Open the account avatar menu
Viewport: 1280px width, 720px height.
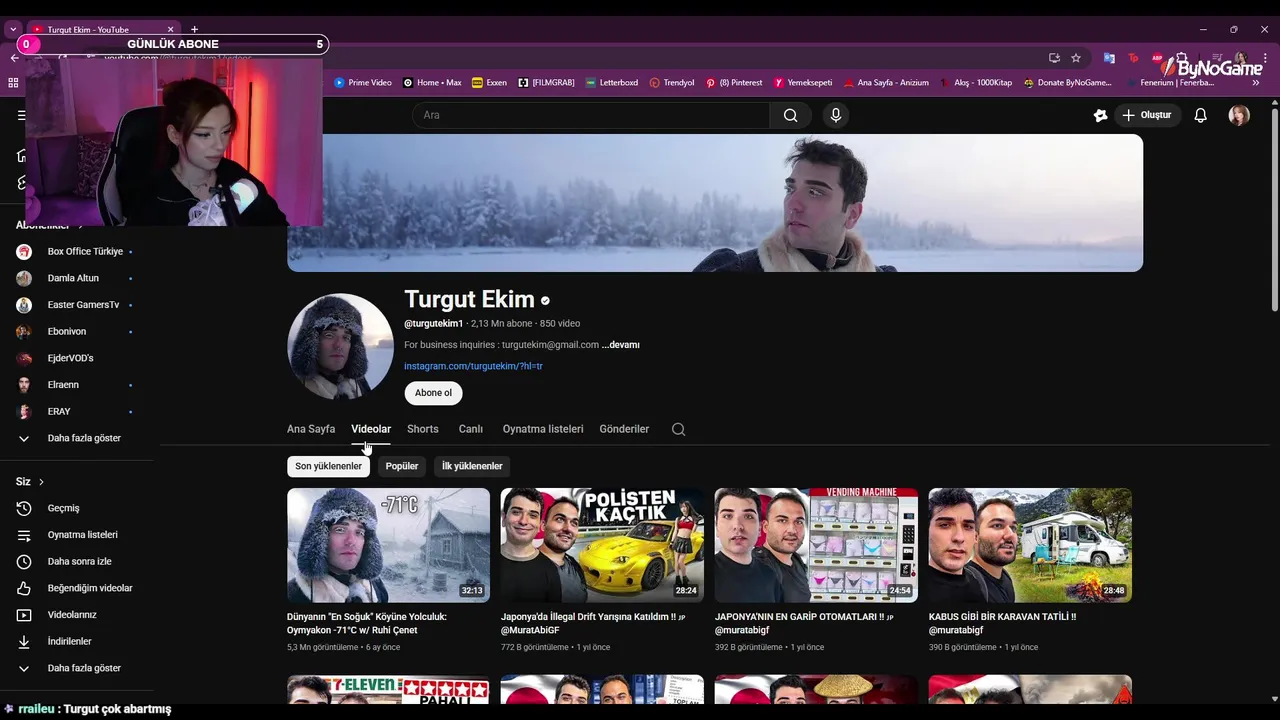coord(1239,115)
